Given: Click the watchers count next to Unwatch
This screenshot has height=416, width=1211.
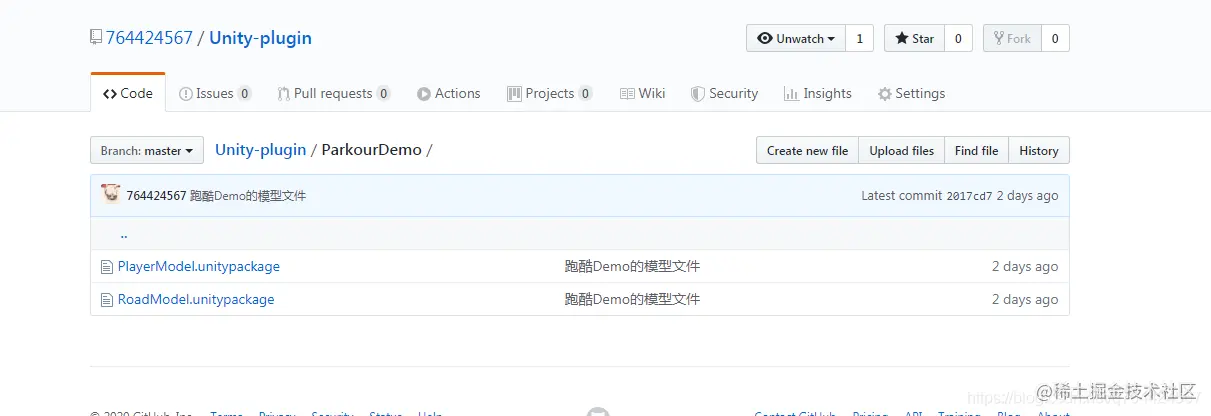Looking at the screenshot, I should [x=859, y=39].
